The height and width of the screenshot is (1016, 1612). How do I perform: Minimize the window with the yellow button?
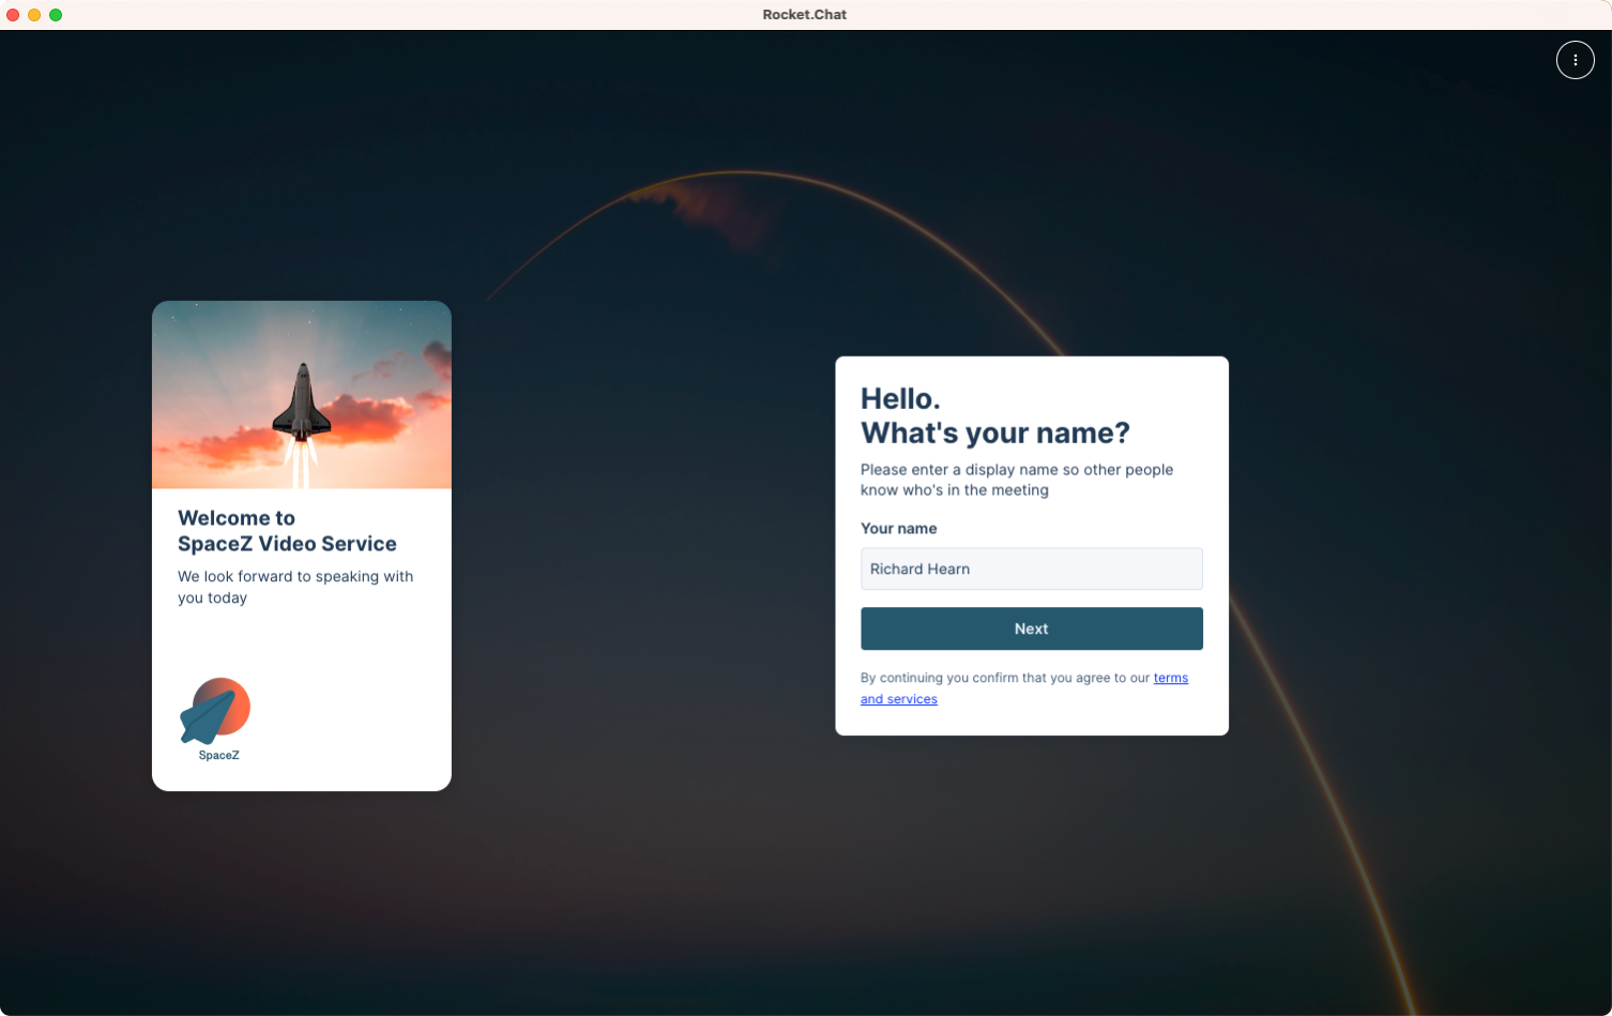tap(34, 15)
